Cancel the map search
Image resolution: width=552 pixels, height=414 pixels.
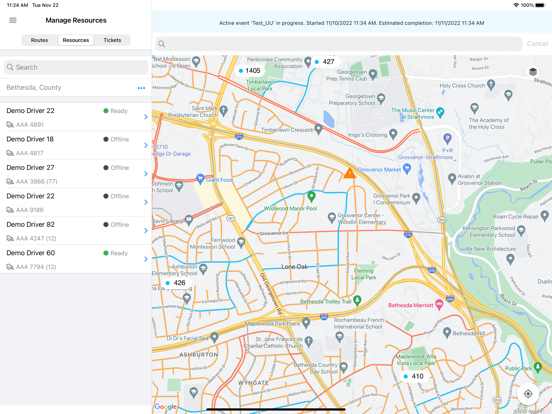coord(537,44)
